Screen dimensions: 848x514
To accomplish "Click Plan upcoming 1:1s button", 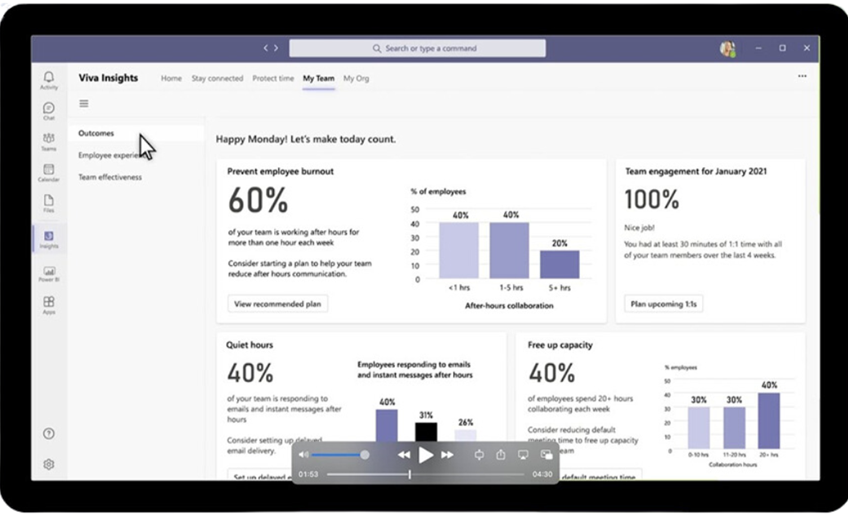I will pos(664,304).
